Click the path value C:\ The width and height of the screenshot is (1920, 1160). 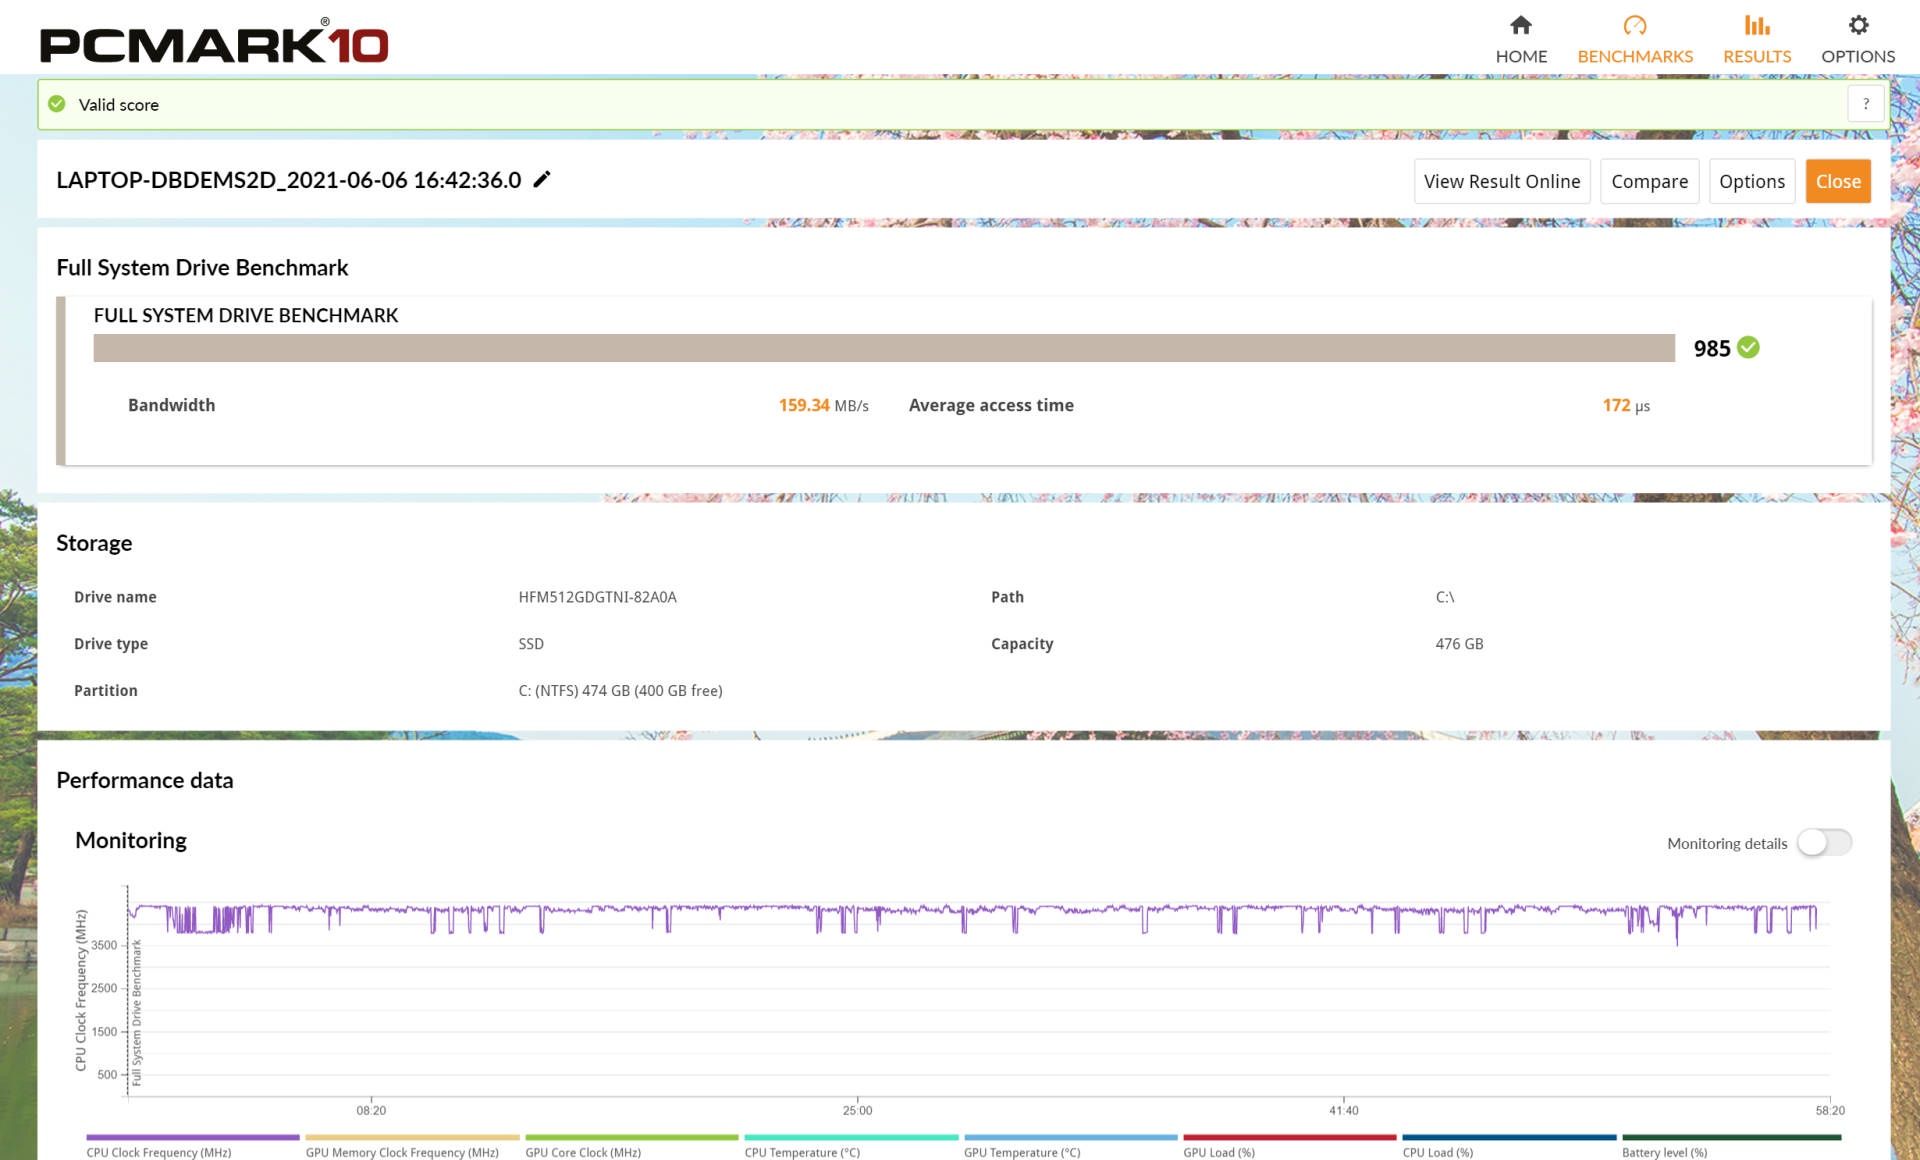coord(1445,597)
